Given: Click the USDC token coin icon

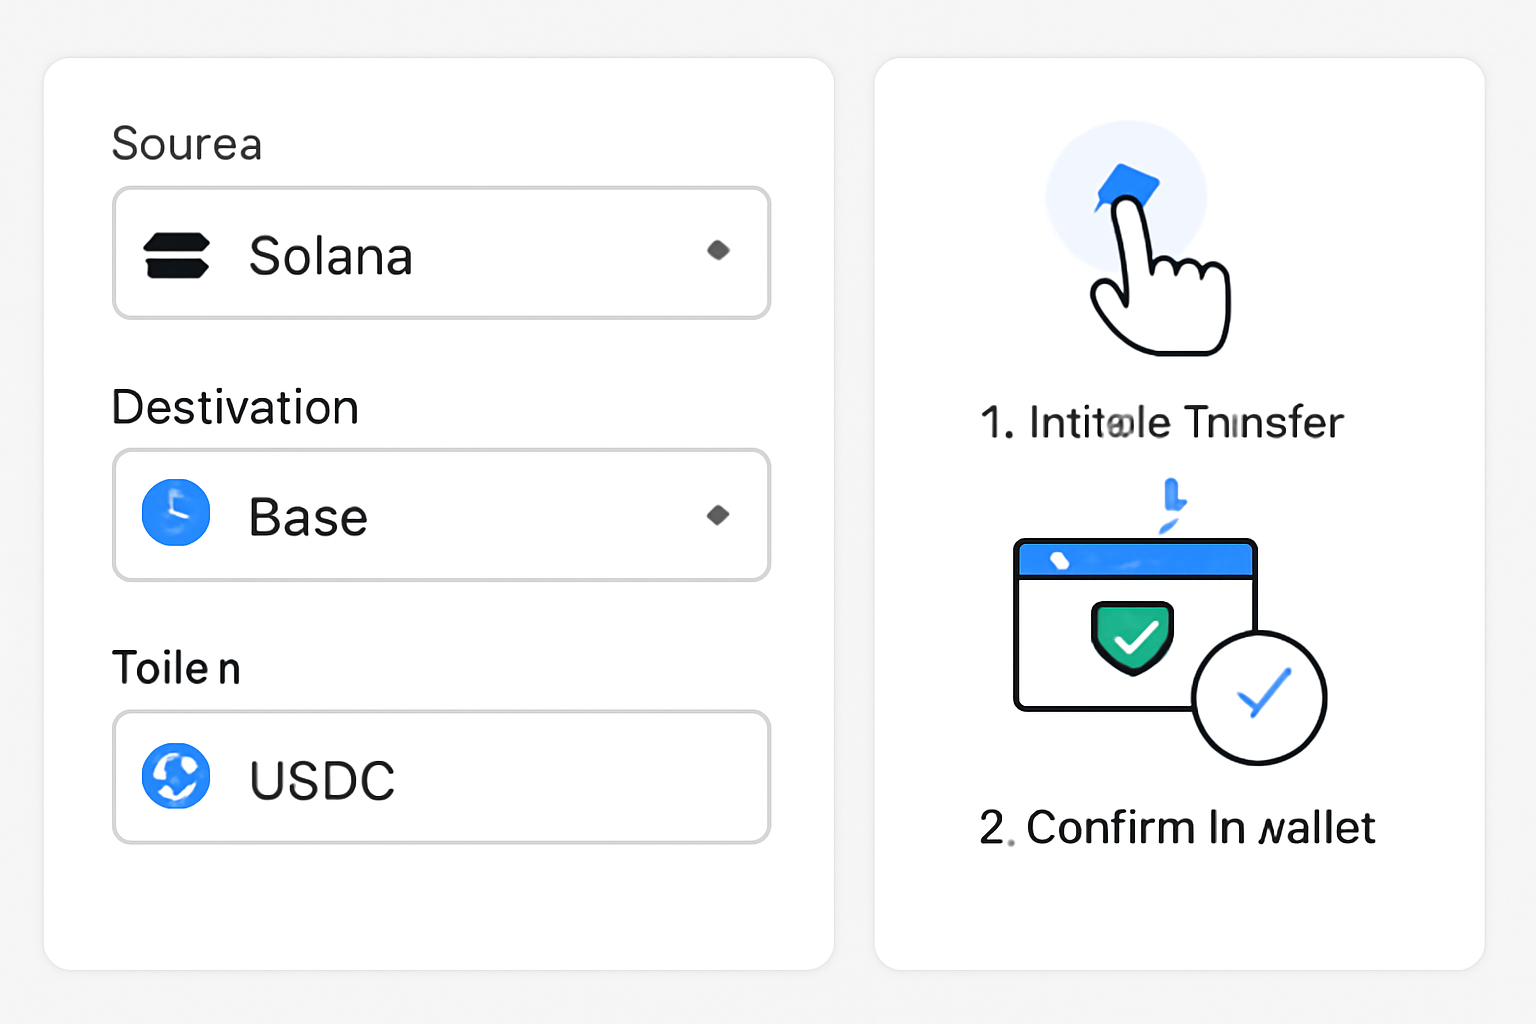Looking at the screenshot, I should (x=176, y=776).
